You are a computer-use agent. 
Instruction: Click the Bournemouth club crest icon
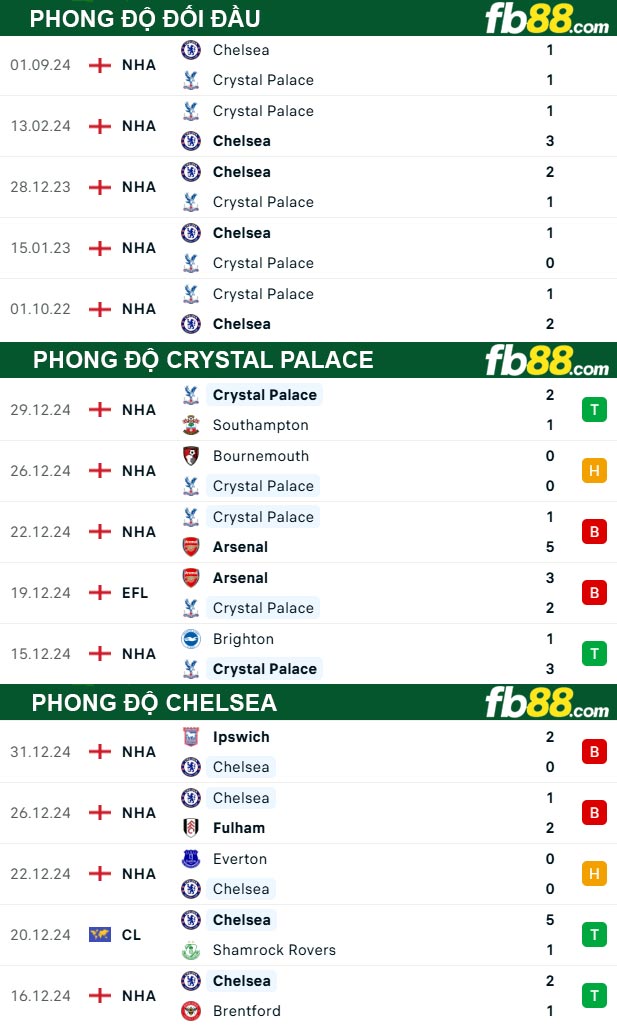coord(191,456)
